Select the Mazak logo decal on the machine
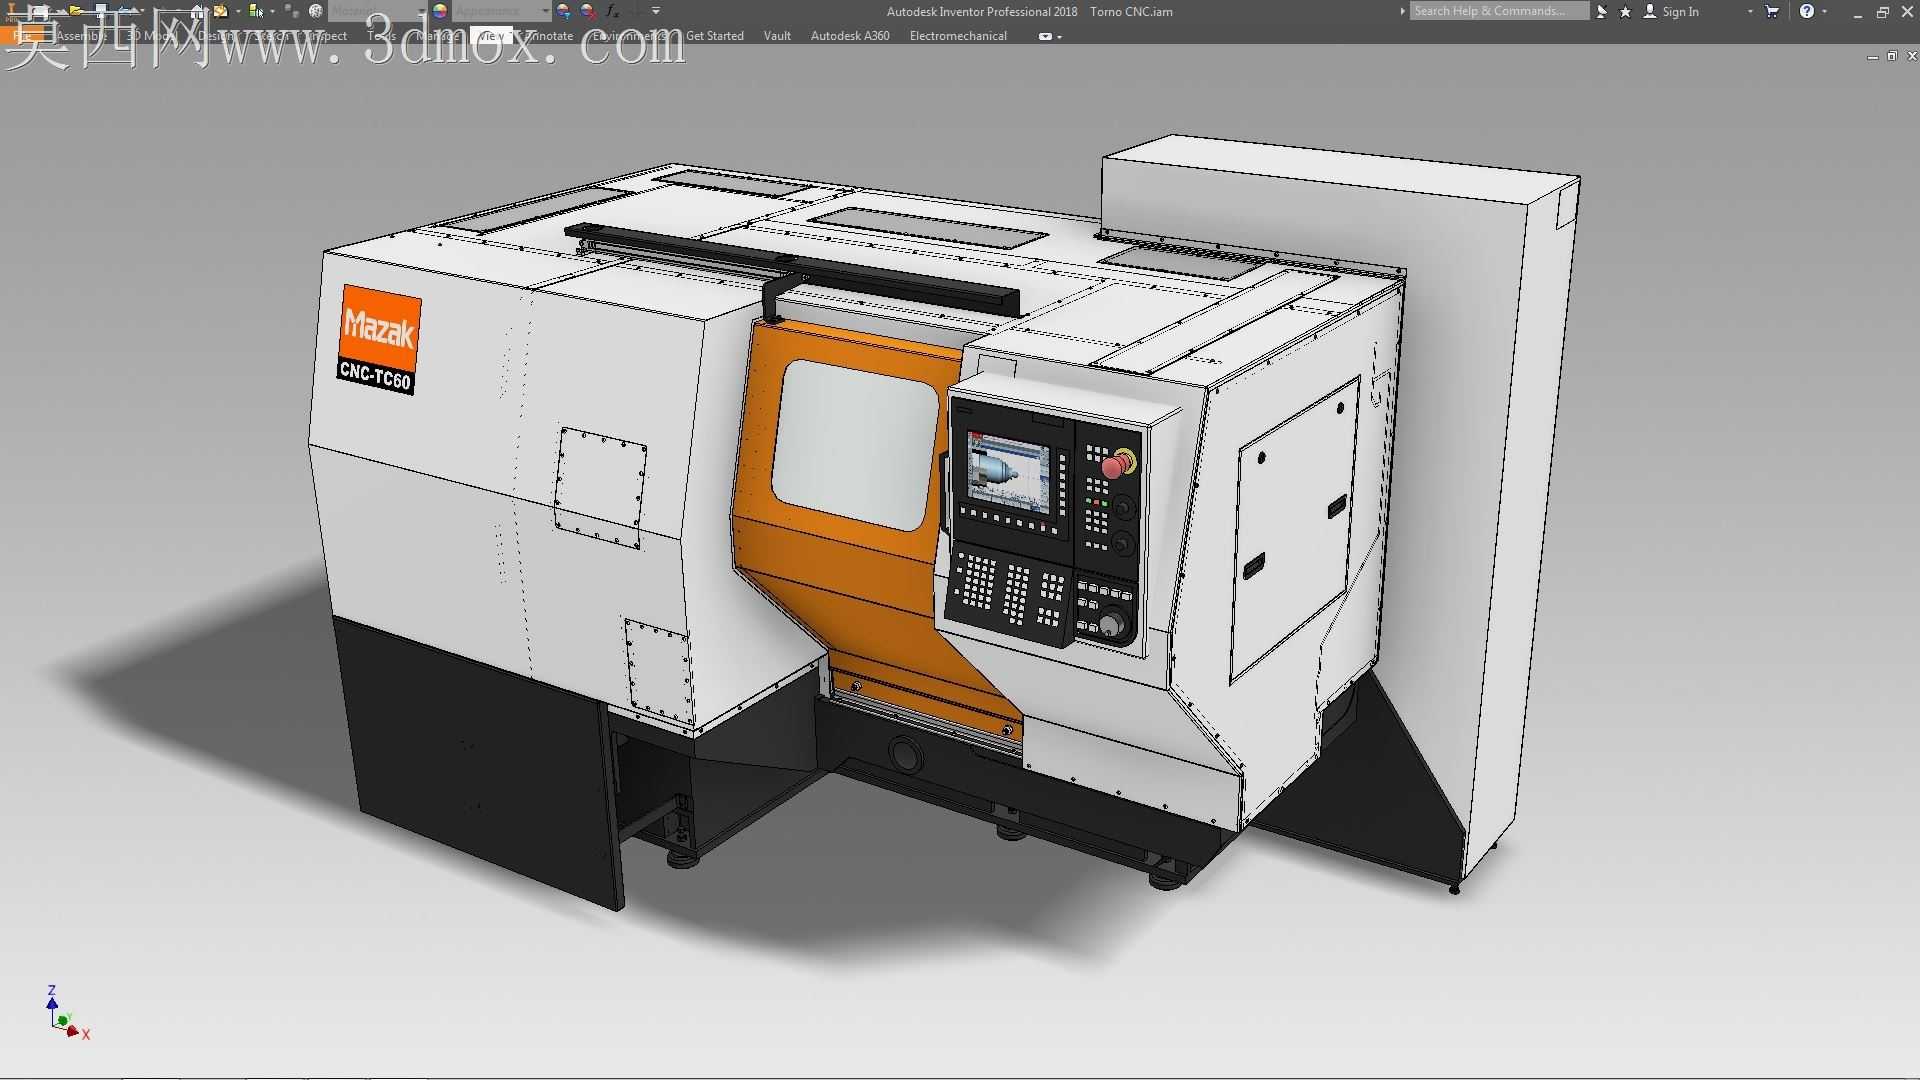This screenshot has height=1080, width=1920. pyautogui.click(x=378, y=338)
